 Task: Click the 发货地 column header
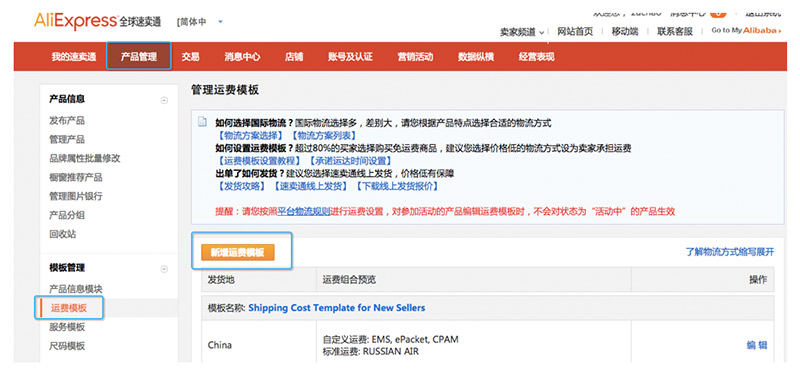click(x=221, y=280)
